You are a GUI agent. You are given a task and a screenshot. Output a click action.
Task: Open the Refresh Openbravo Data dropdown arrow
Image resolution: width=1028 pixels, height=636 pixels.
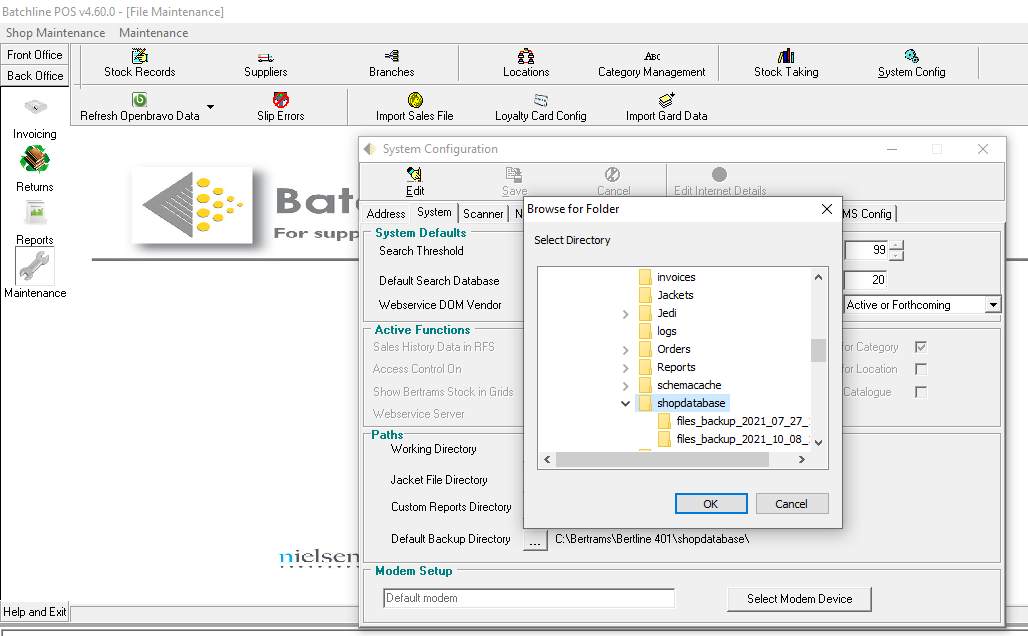tap(210, 107)
